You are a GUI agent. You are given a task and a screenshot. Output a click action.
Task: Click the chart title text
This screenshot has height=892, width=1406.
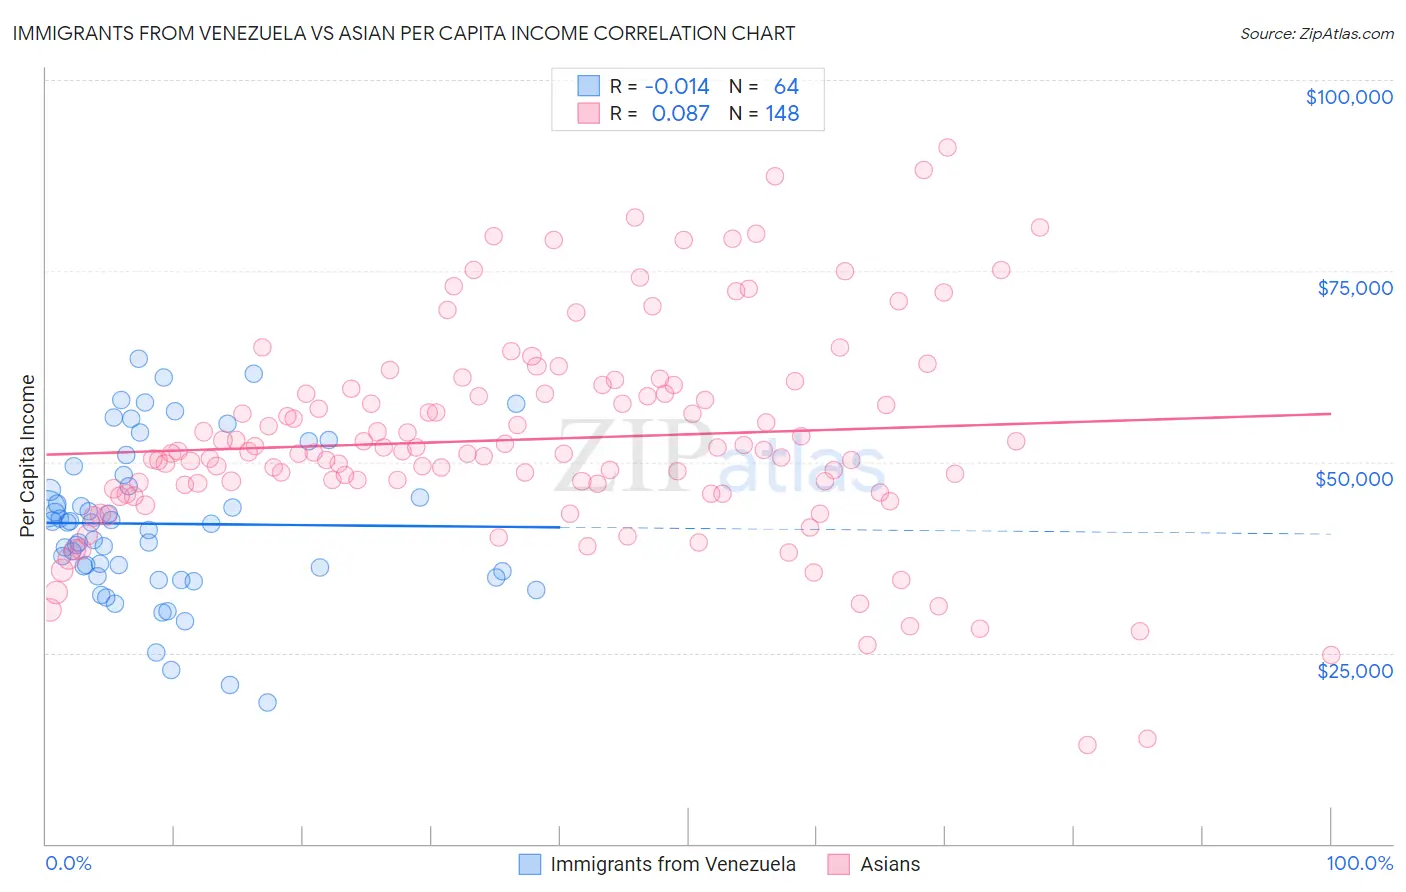click(x=403, y=33)
